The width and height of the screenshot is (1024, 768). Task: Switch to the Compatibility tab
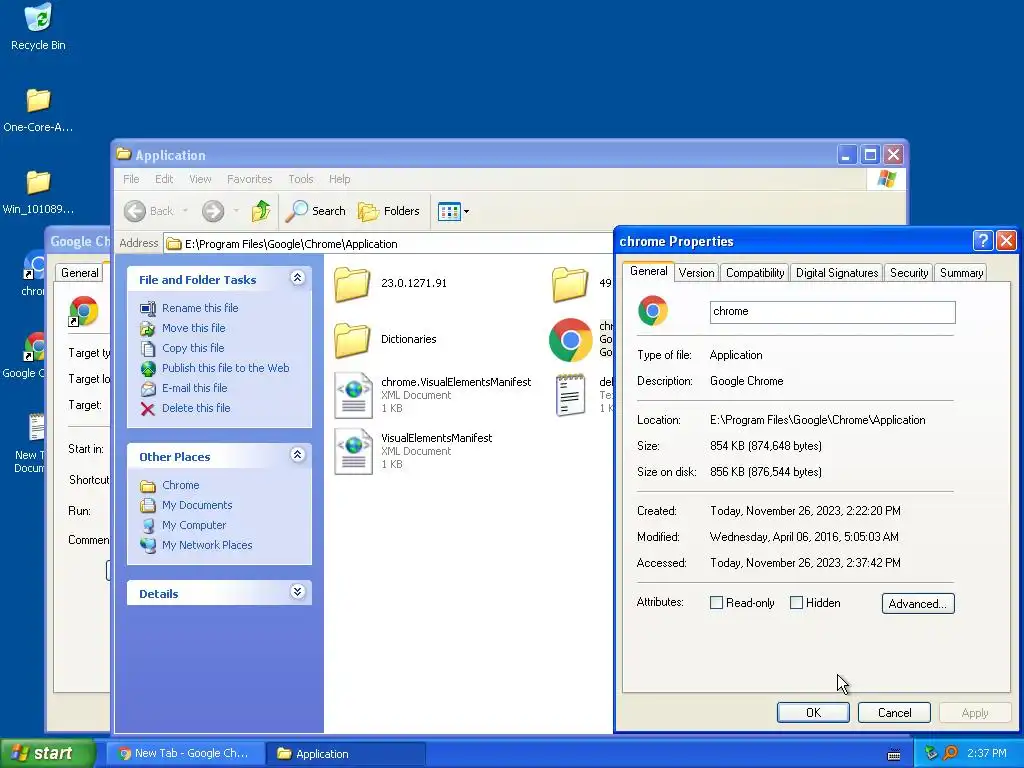tap(754, 273)
